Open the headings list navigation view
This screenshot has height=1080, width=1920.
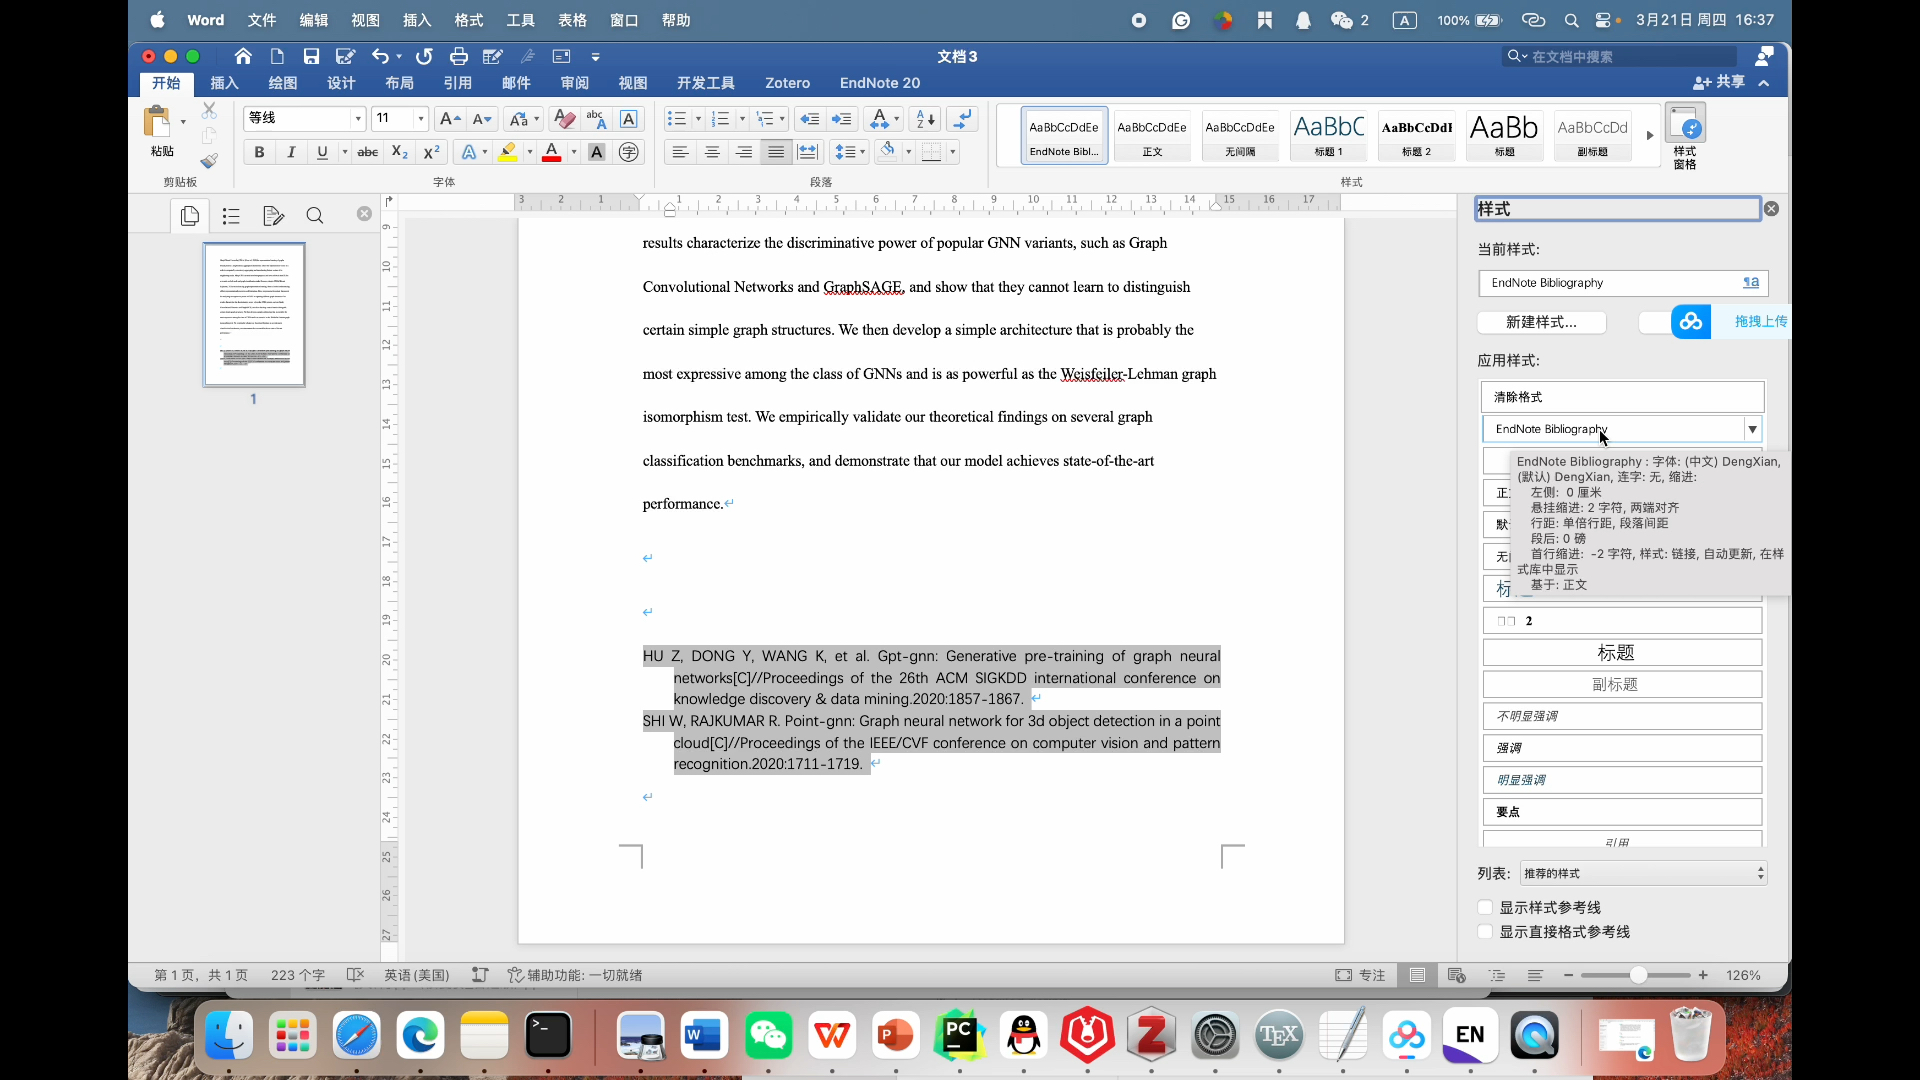[231, 216]
